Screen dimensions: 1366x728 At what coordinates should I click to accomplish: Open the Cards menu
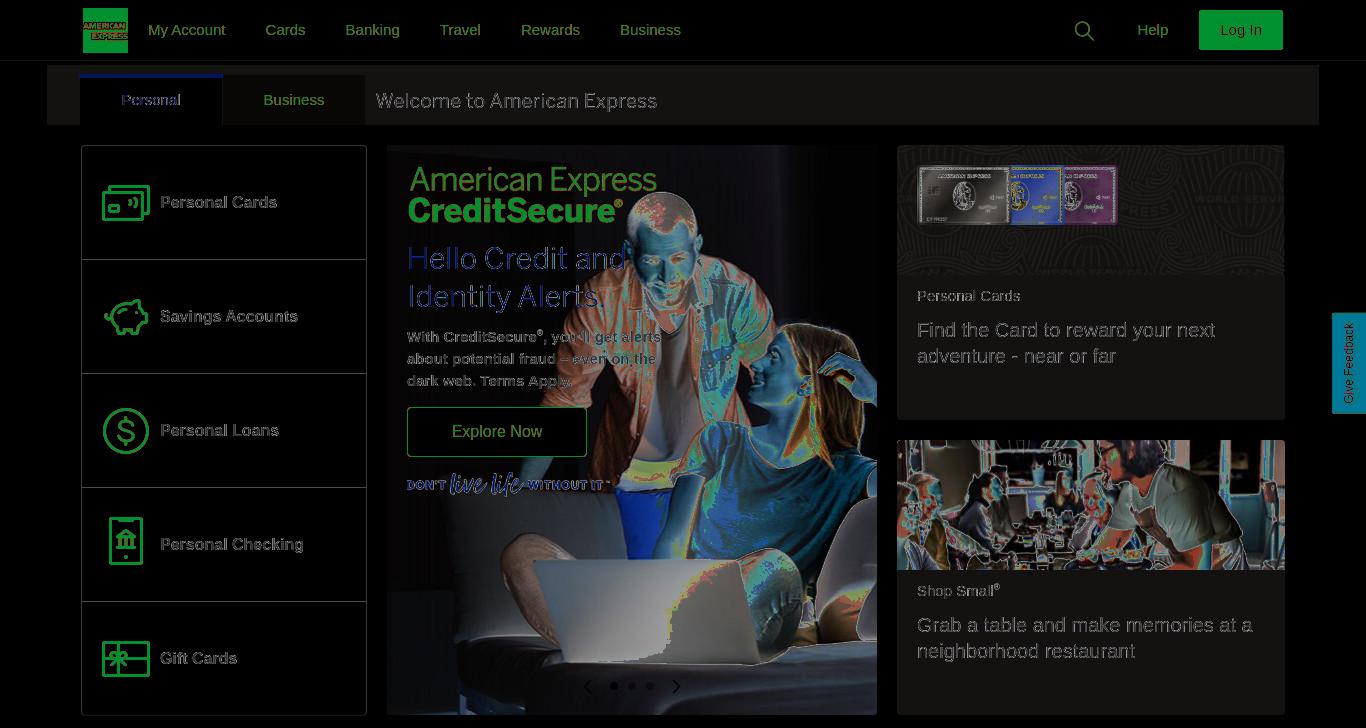(x=285, y=30)
